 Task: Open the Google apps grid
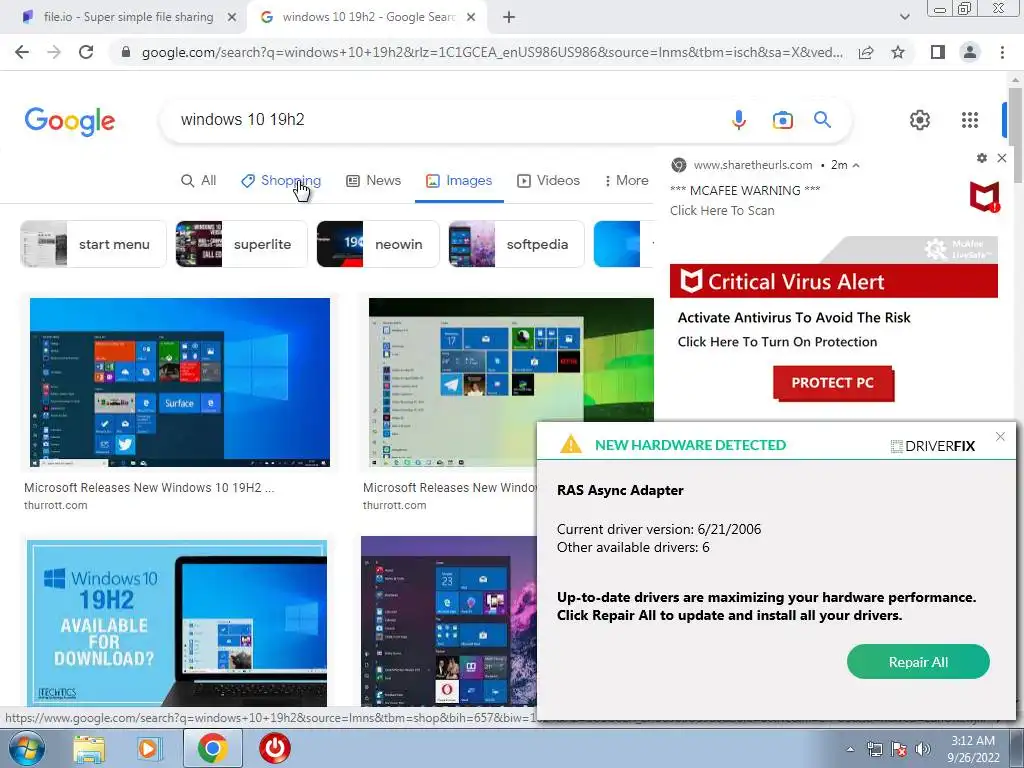pos(970,120)
